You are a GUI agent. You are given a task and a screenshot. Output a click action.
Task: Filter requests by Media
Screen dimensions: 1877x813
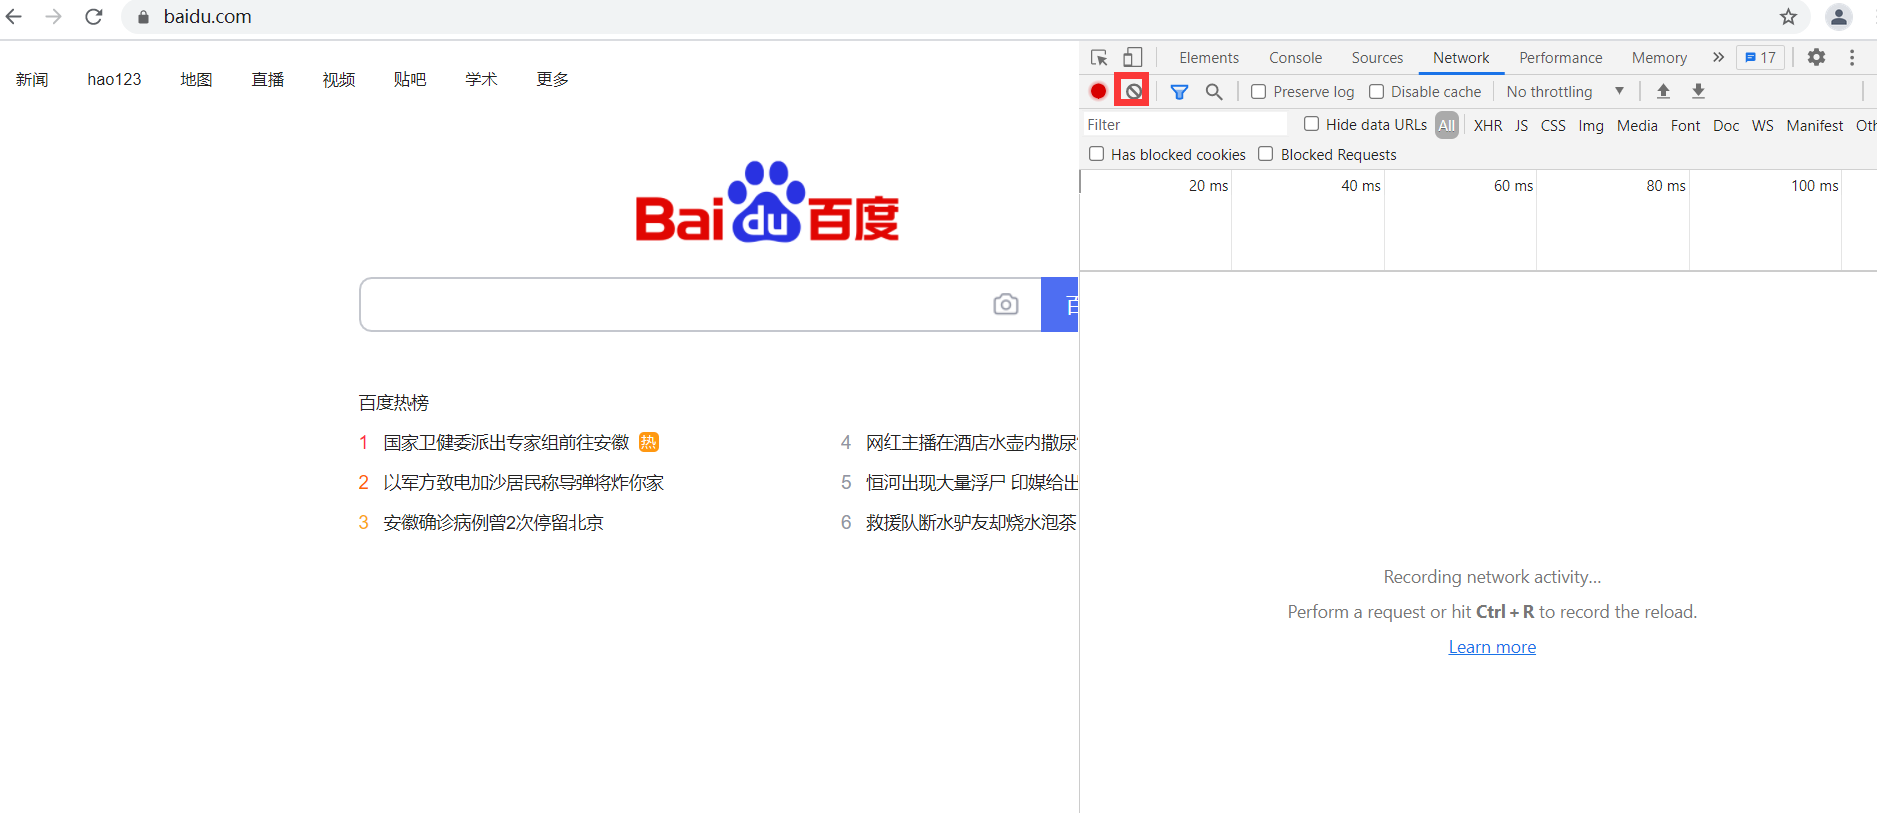(1637, 125)
